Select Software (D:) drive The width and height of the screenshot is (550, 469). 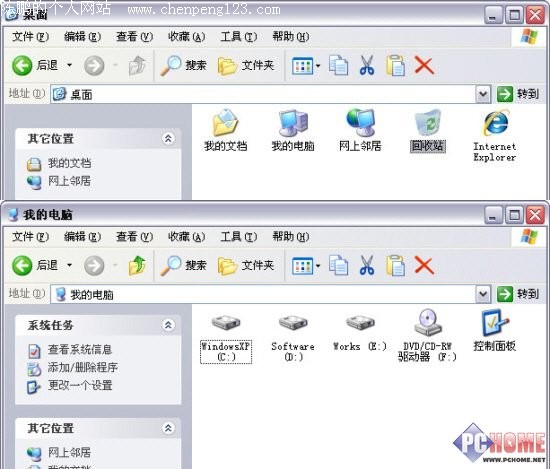click(x=293, y=338)
